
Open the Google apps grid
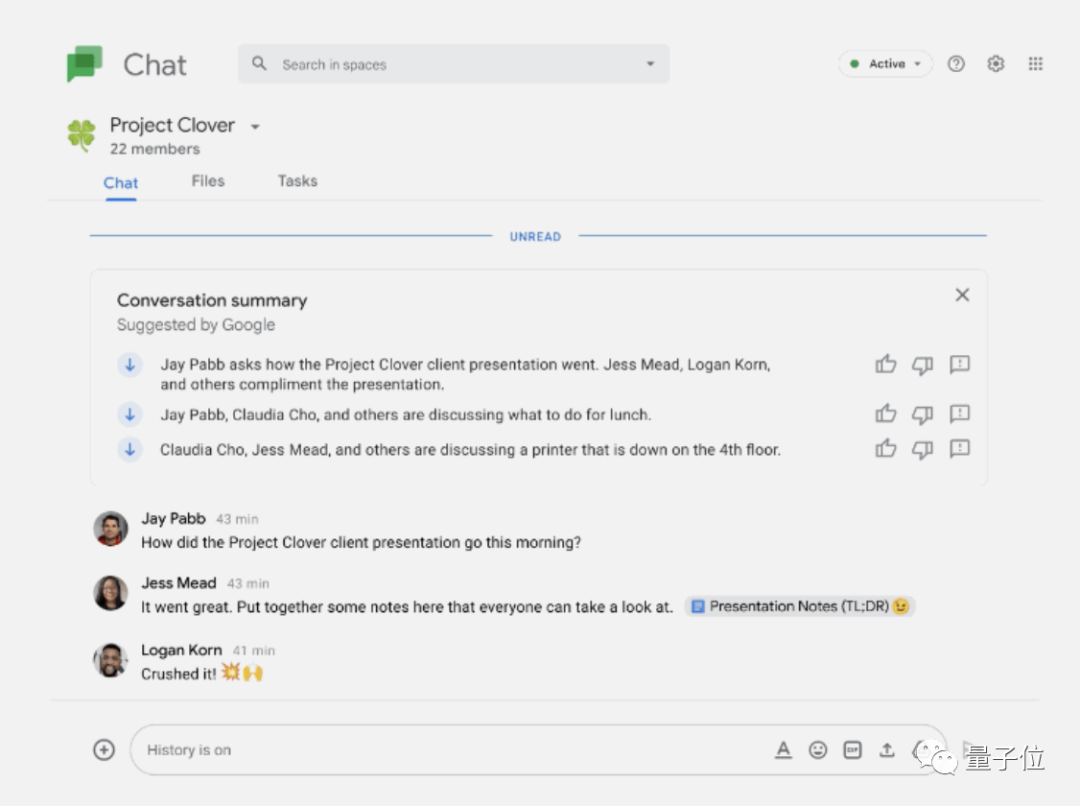(x=1035, y=64)
